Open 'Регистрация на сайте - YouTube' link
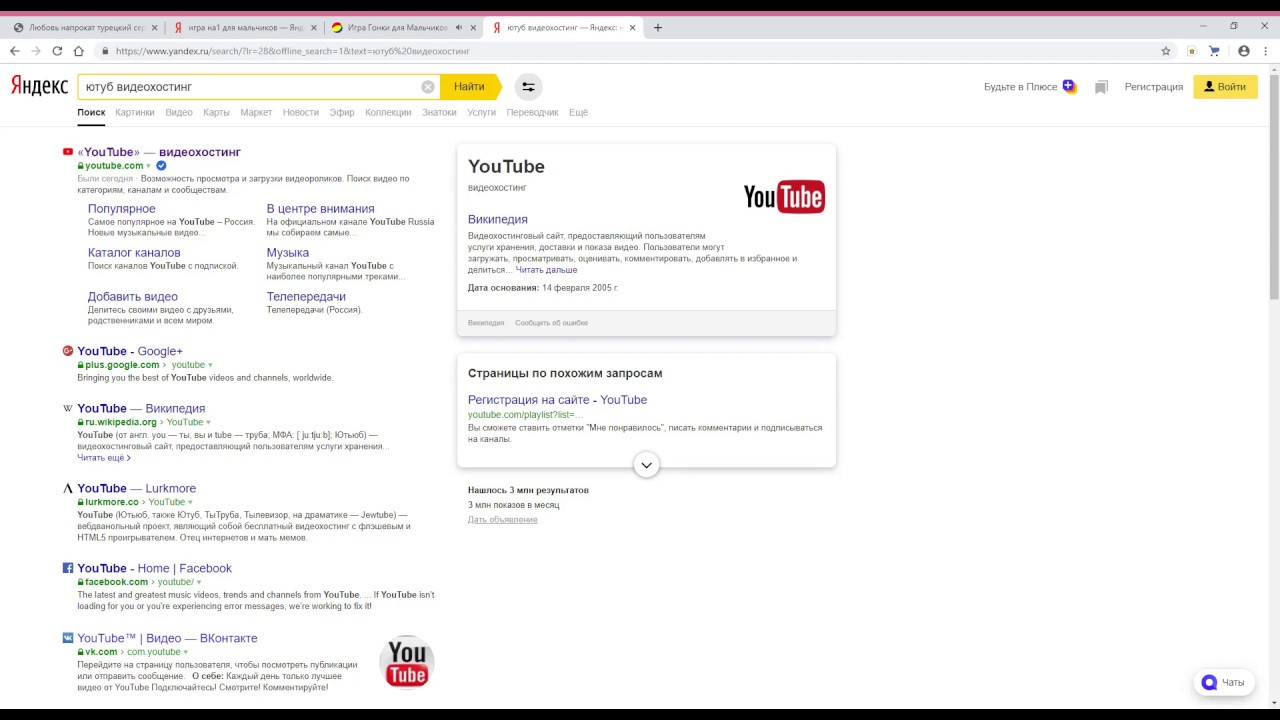 click(557, 400)
